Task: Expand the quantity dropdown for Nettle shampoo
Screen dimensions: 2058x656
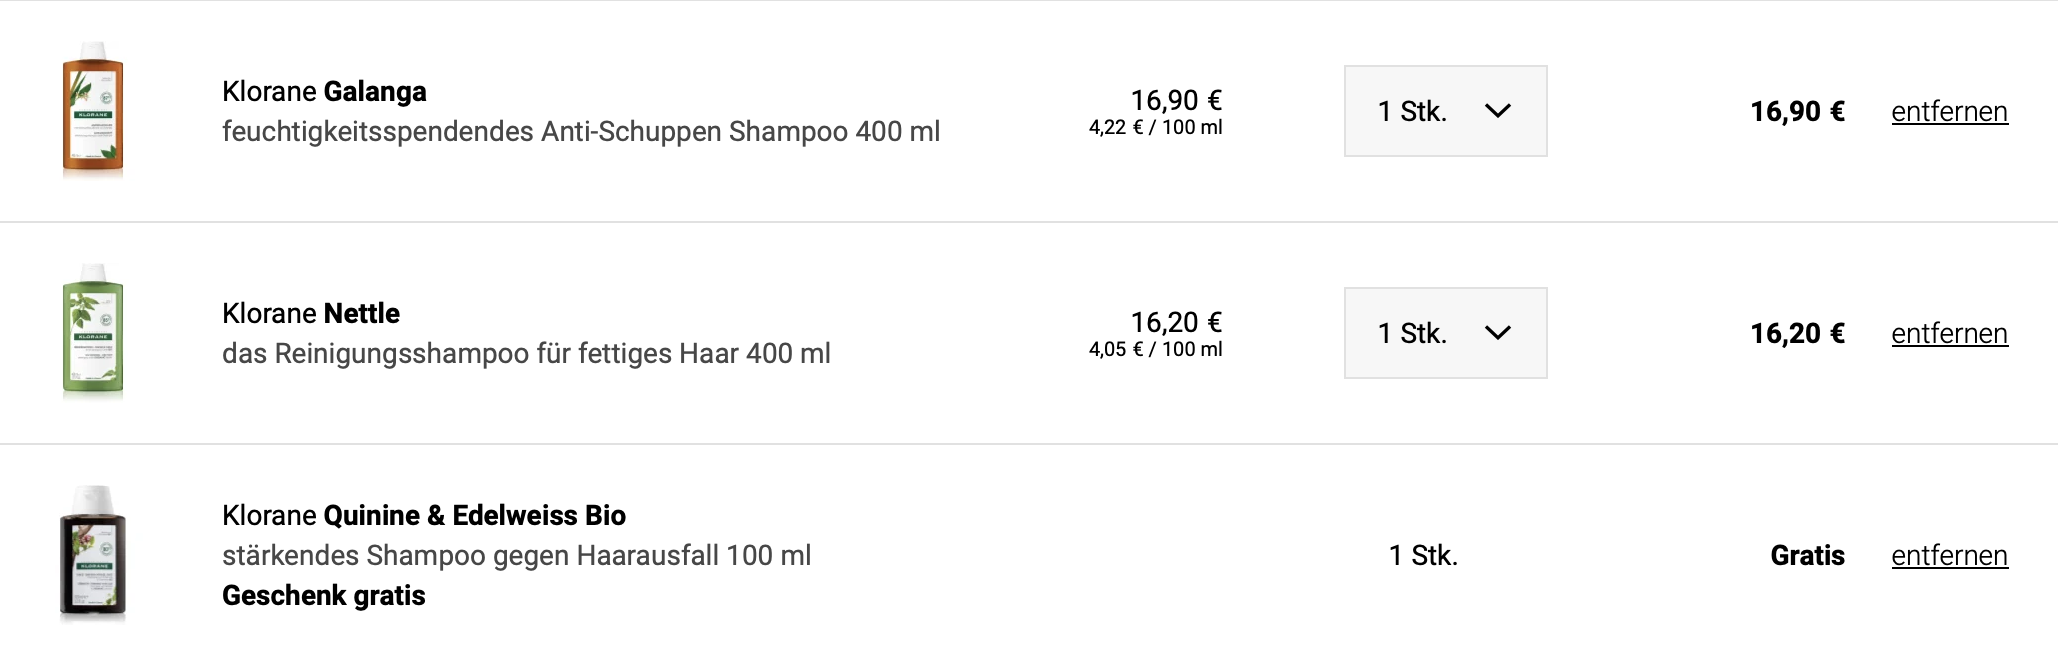Action: pyautogui.click(x=1445, y=333)
